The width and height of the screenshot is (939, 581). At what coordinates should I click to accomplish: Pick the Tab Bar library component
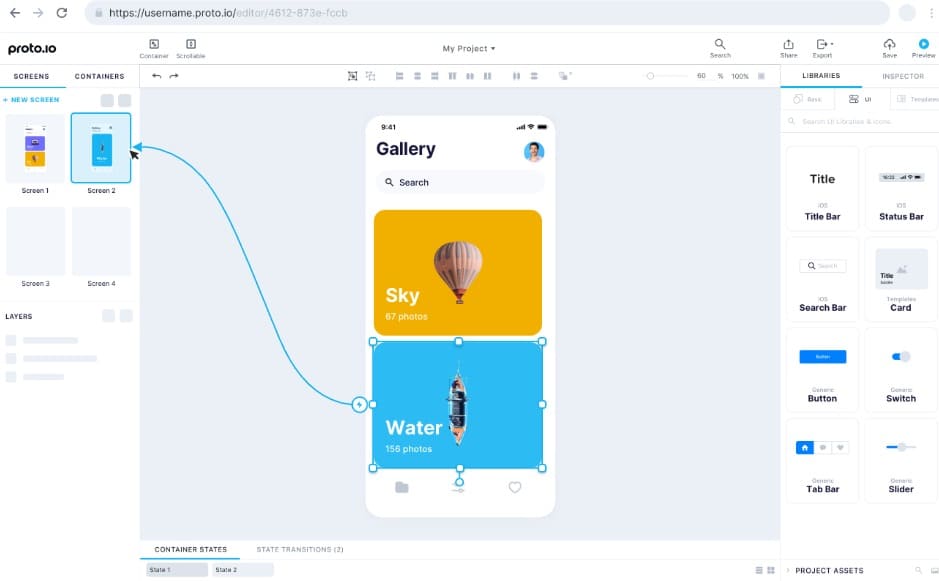822,462
